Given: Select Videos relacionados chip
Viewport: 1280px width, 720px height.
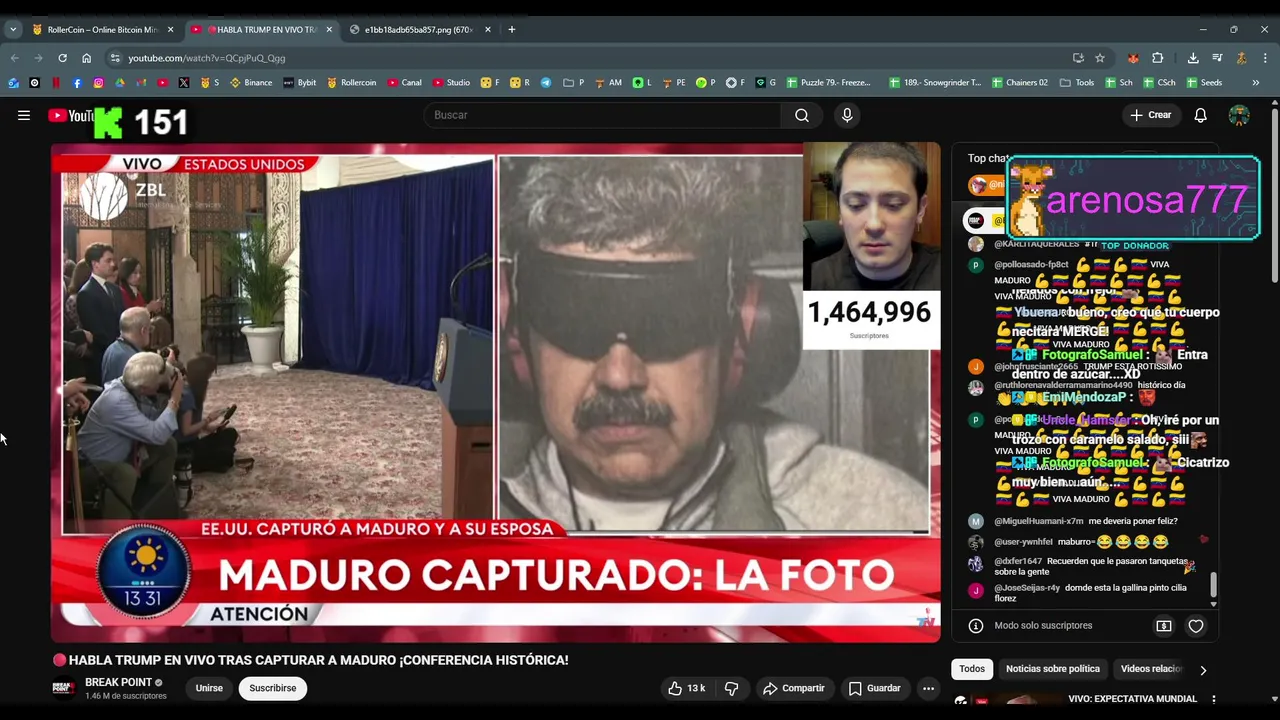Looking at the screenshot, I should 1151,669.
